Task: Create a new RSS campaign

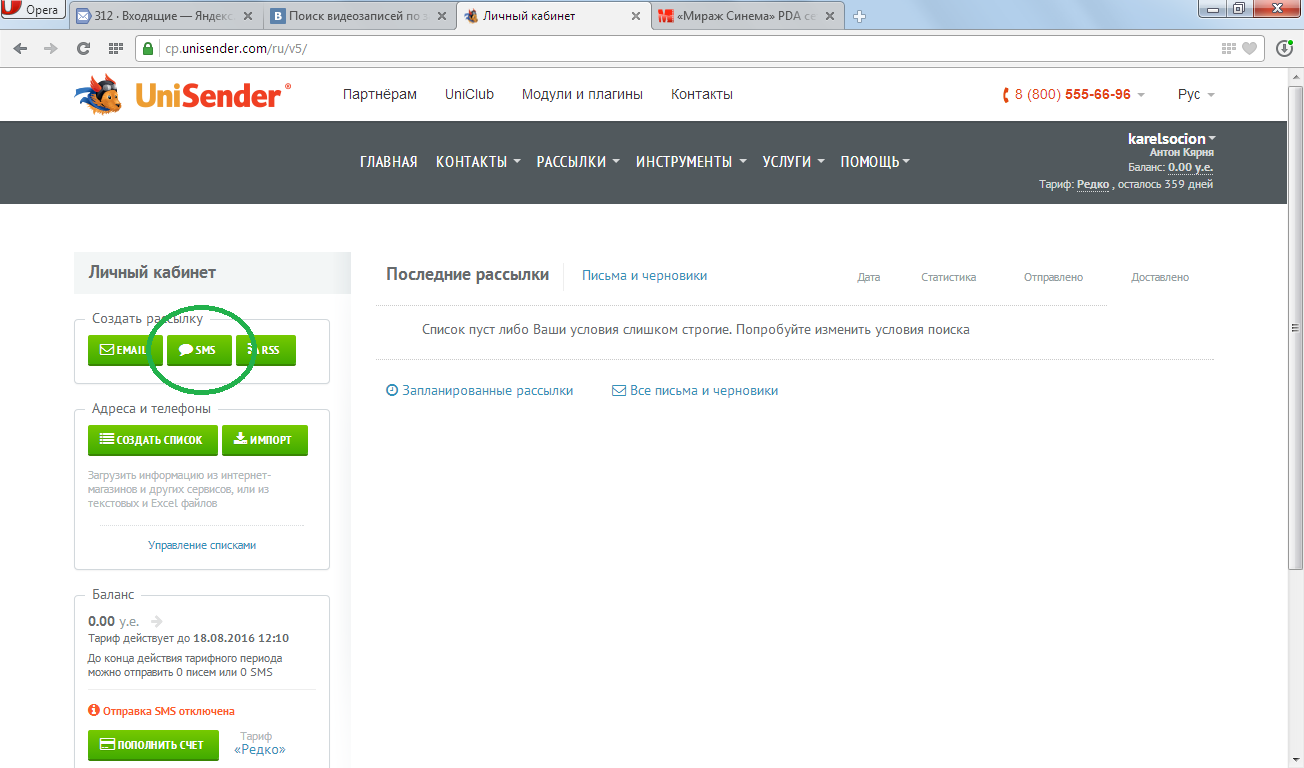Action: [266, 350]
